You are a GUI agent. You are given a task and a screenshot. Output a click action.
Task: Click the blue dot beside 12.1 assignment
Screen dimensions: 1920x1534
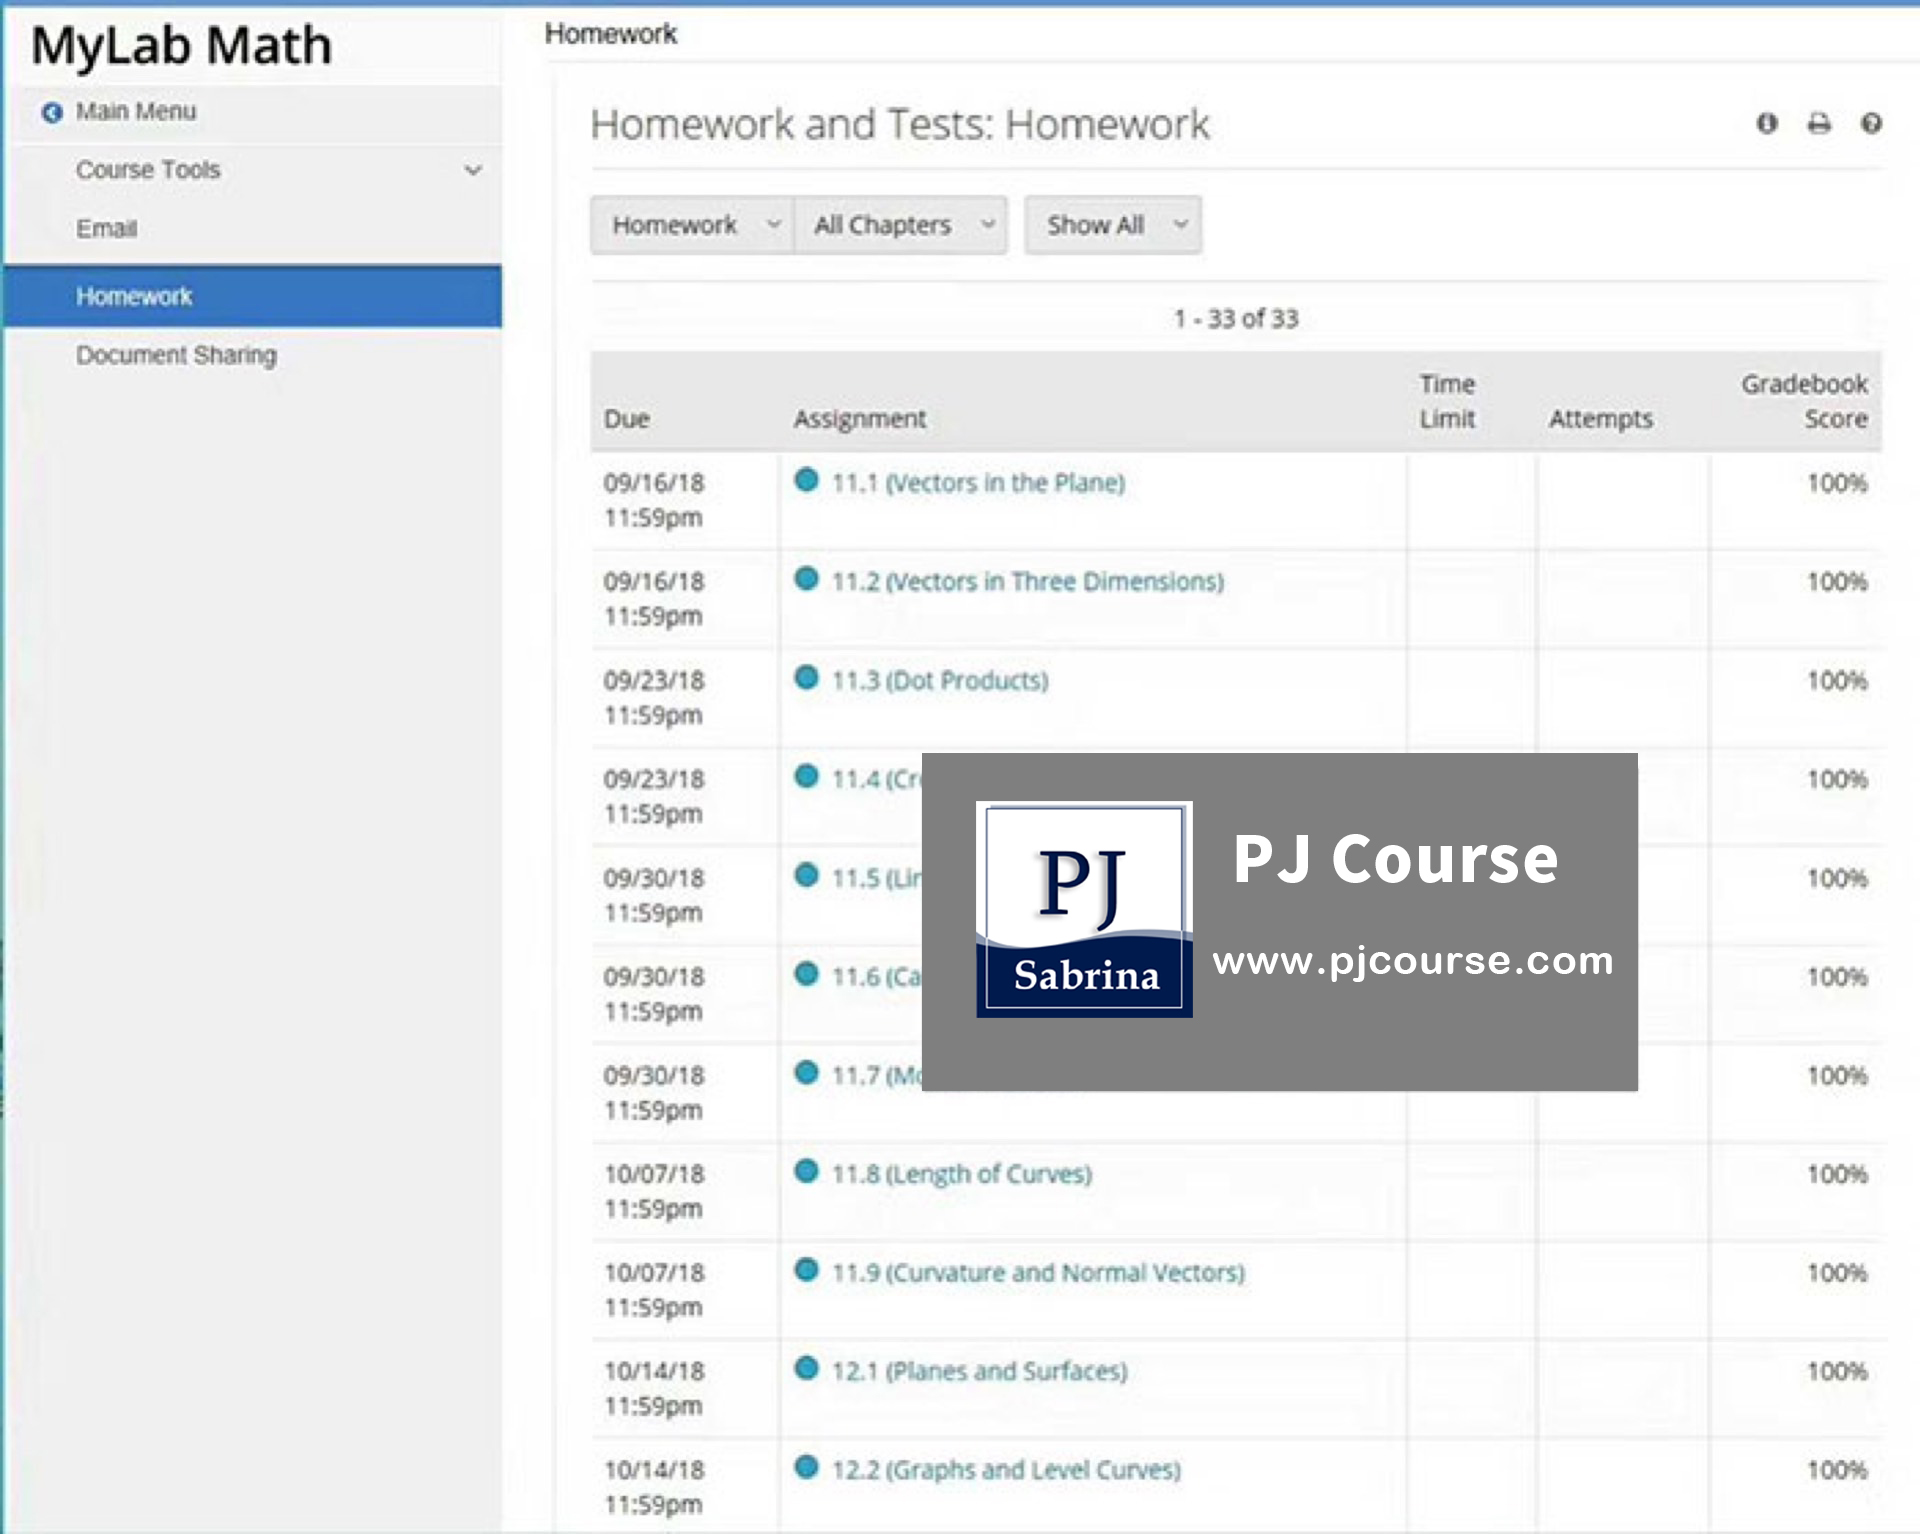[806, 1368]
